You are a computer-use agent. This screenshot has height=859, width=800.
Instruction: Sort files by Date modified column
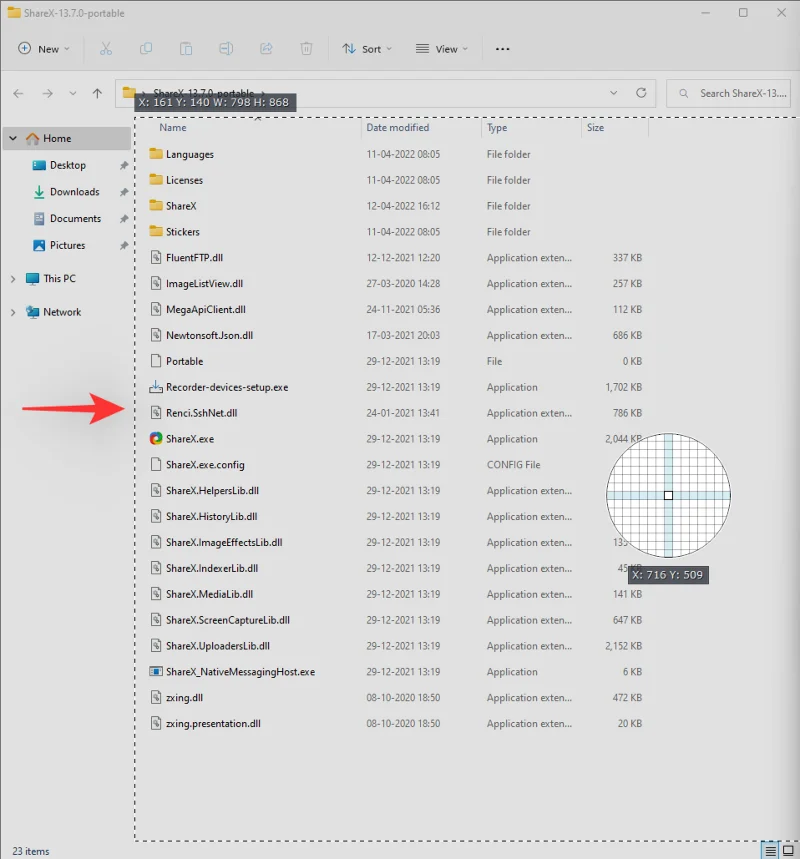398,128
